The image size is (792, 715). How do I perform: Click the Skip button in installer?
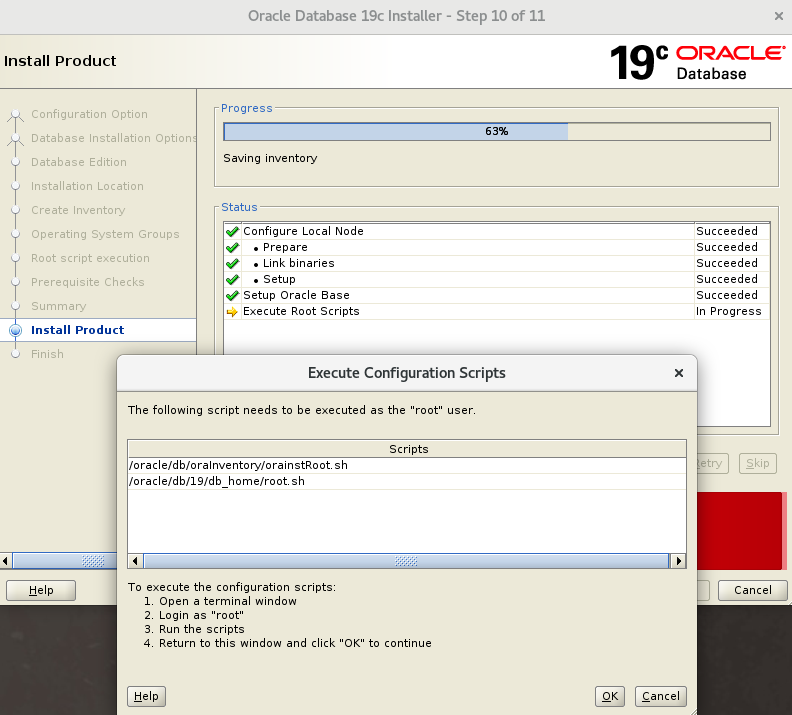(x=757, y=464)
